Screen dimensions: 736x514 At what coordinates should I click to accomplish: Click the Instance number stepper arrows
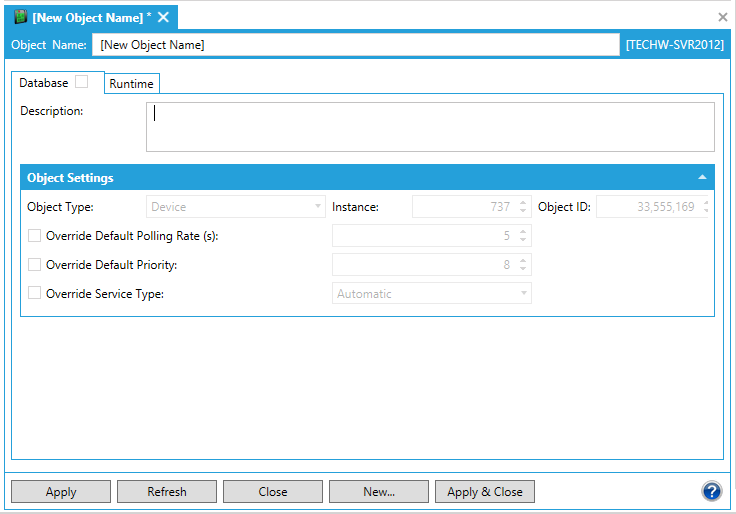(x=523, y=207)
